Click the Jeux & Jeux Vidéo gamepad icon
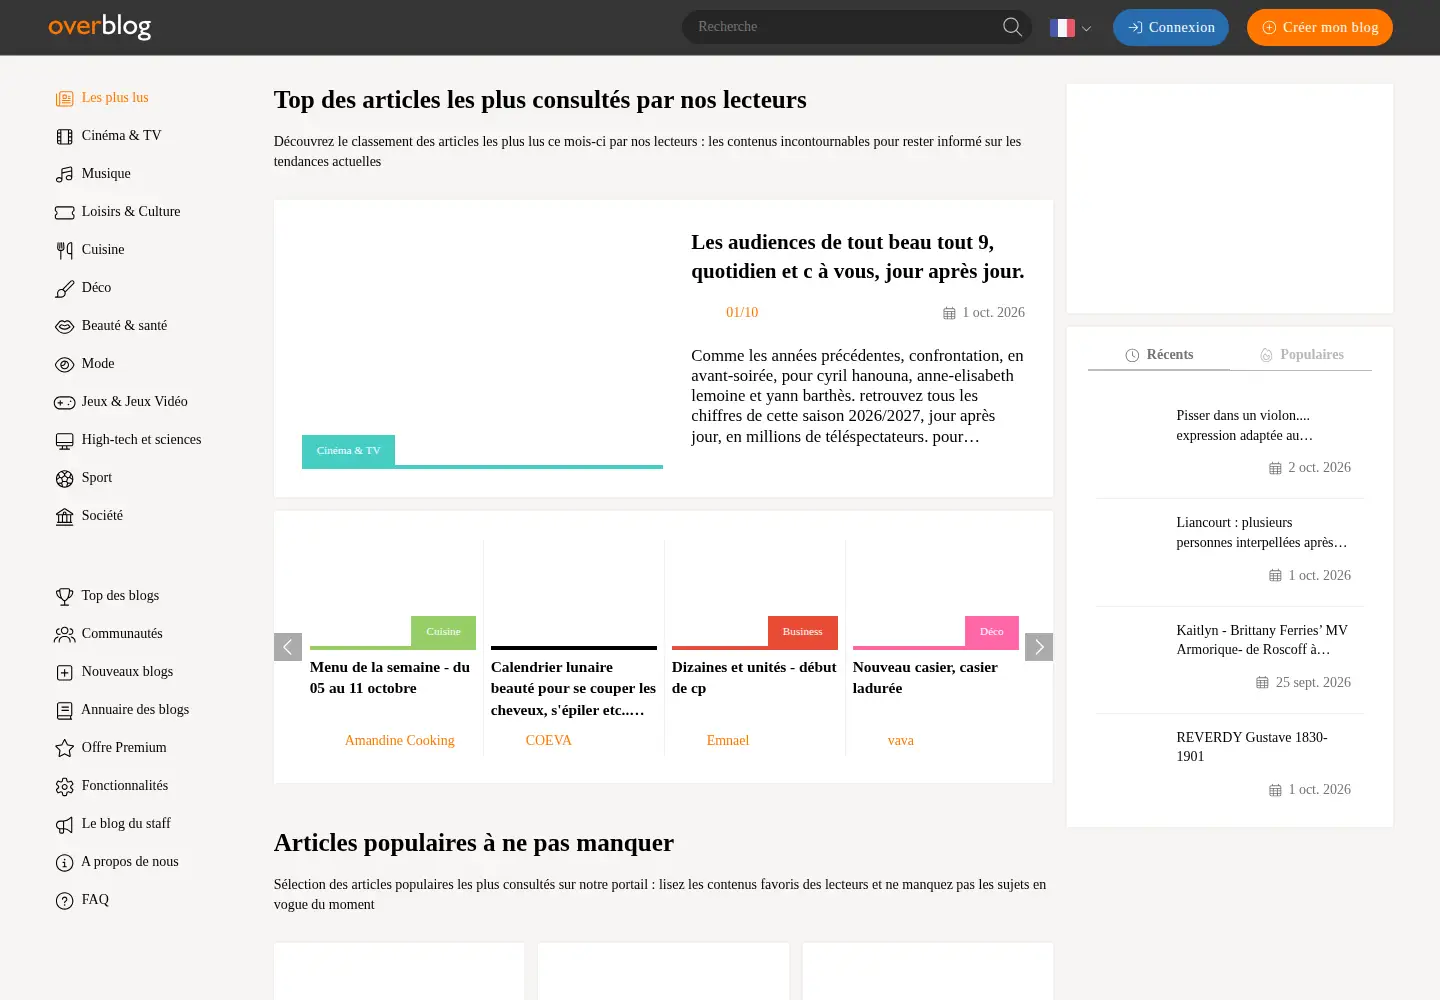The height and width of the screenshot is (1000, 1440). [x=65, y=402]
